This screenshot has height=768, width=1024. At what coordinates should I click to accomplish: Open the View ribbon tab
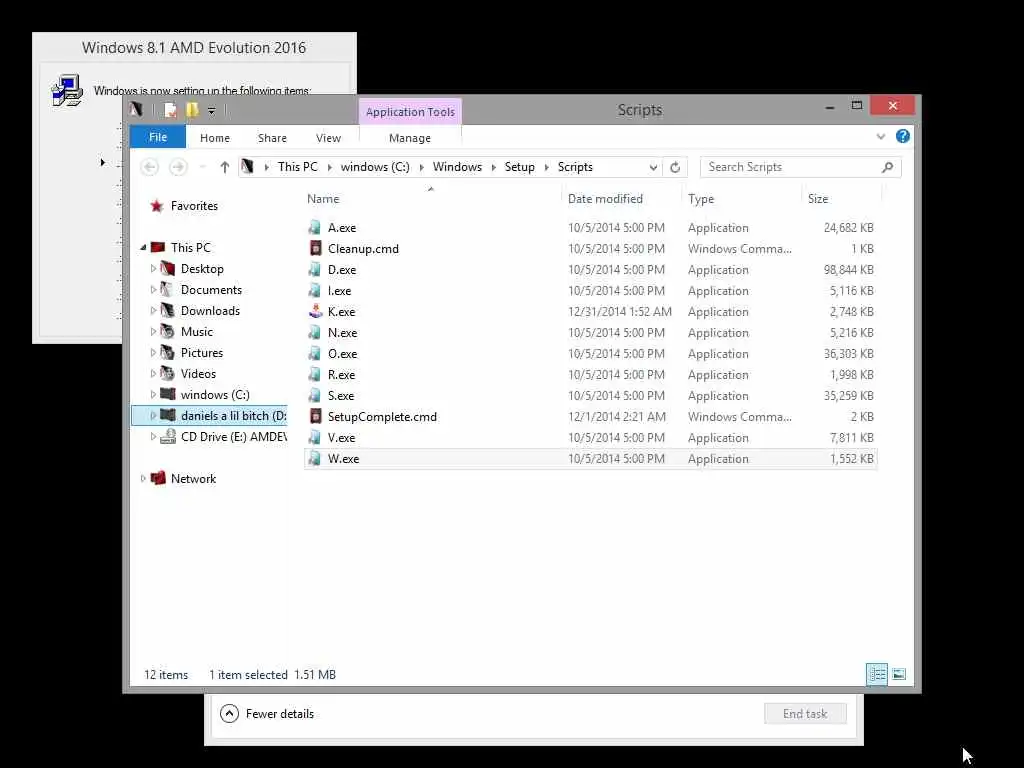[x=328, y=138]
